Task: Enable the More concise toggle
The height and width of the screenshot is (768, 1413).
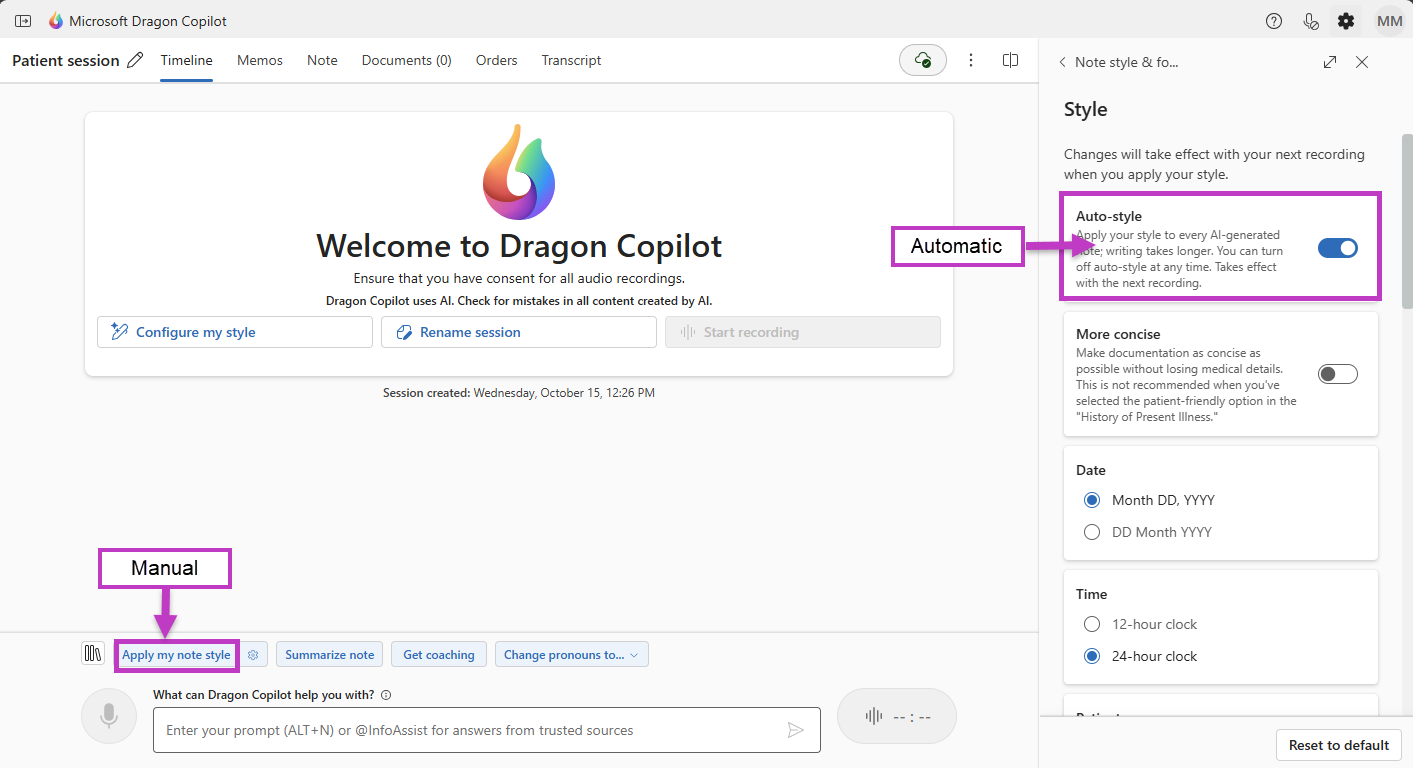Action: [x=1337, y=374]
